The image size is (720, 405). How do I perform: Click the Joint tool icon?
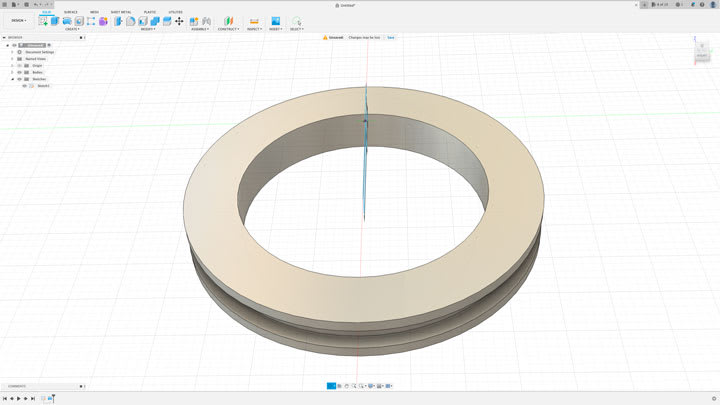[207, 21]
